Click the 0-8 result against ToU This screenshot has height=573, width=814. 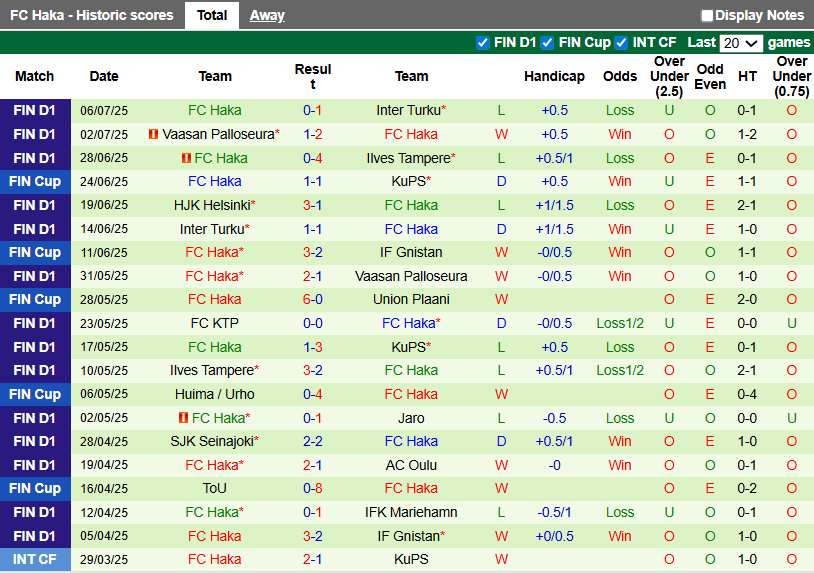pyautogui.click(x=313, y=488)
